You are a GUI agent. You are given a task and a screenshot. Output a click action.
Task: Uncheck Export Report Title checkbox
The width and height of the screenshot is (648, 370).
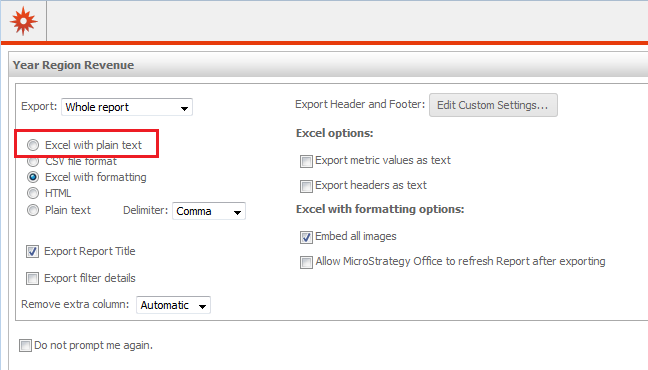pyautogui.click(x=33, y=251)
